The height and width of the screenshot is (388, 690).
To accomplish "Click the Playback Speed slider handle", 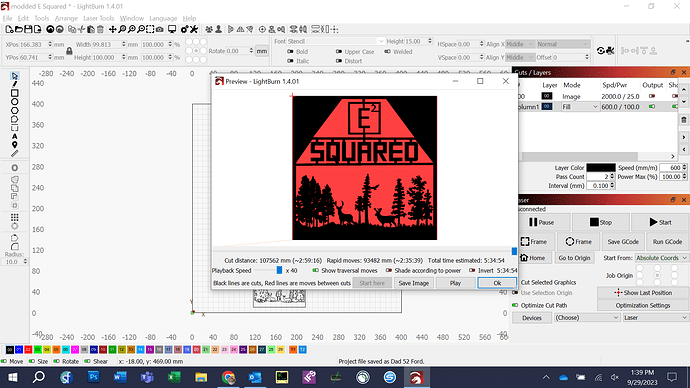I will 279,270.
